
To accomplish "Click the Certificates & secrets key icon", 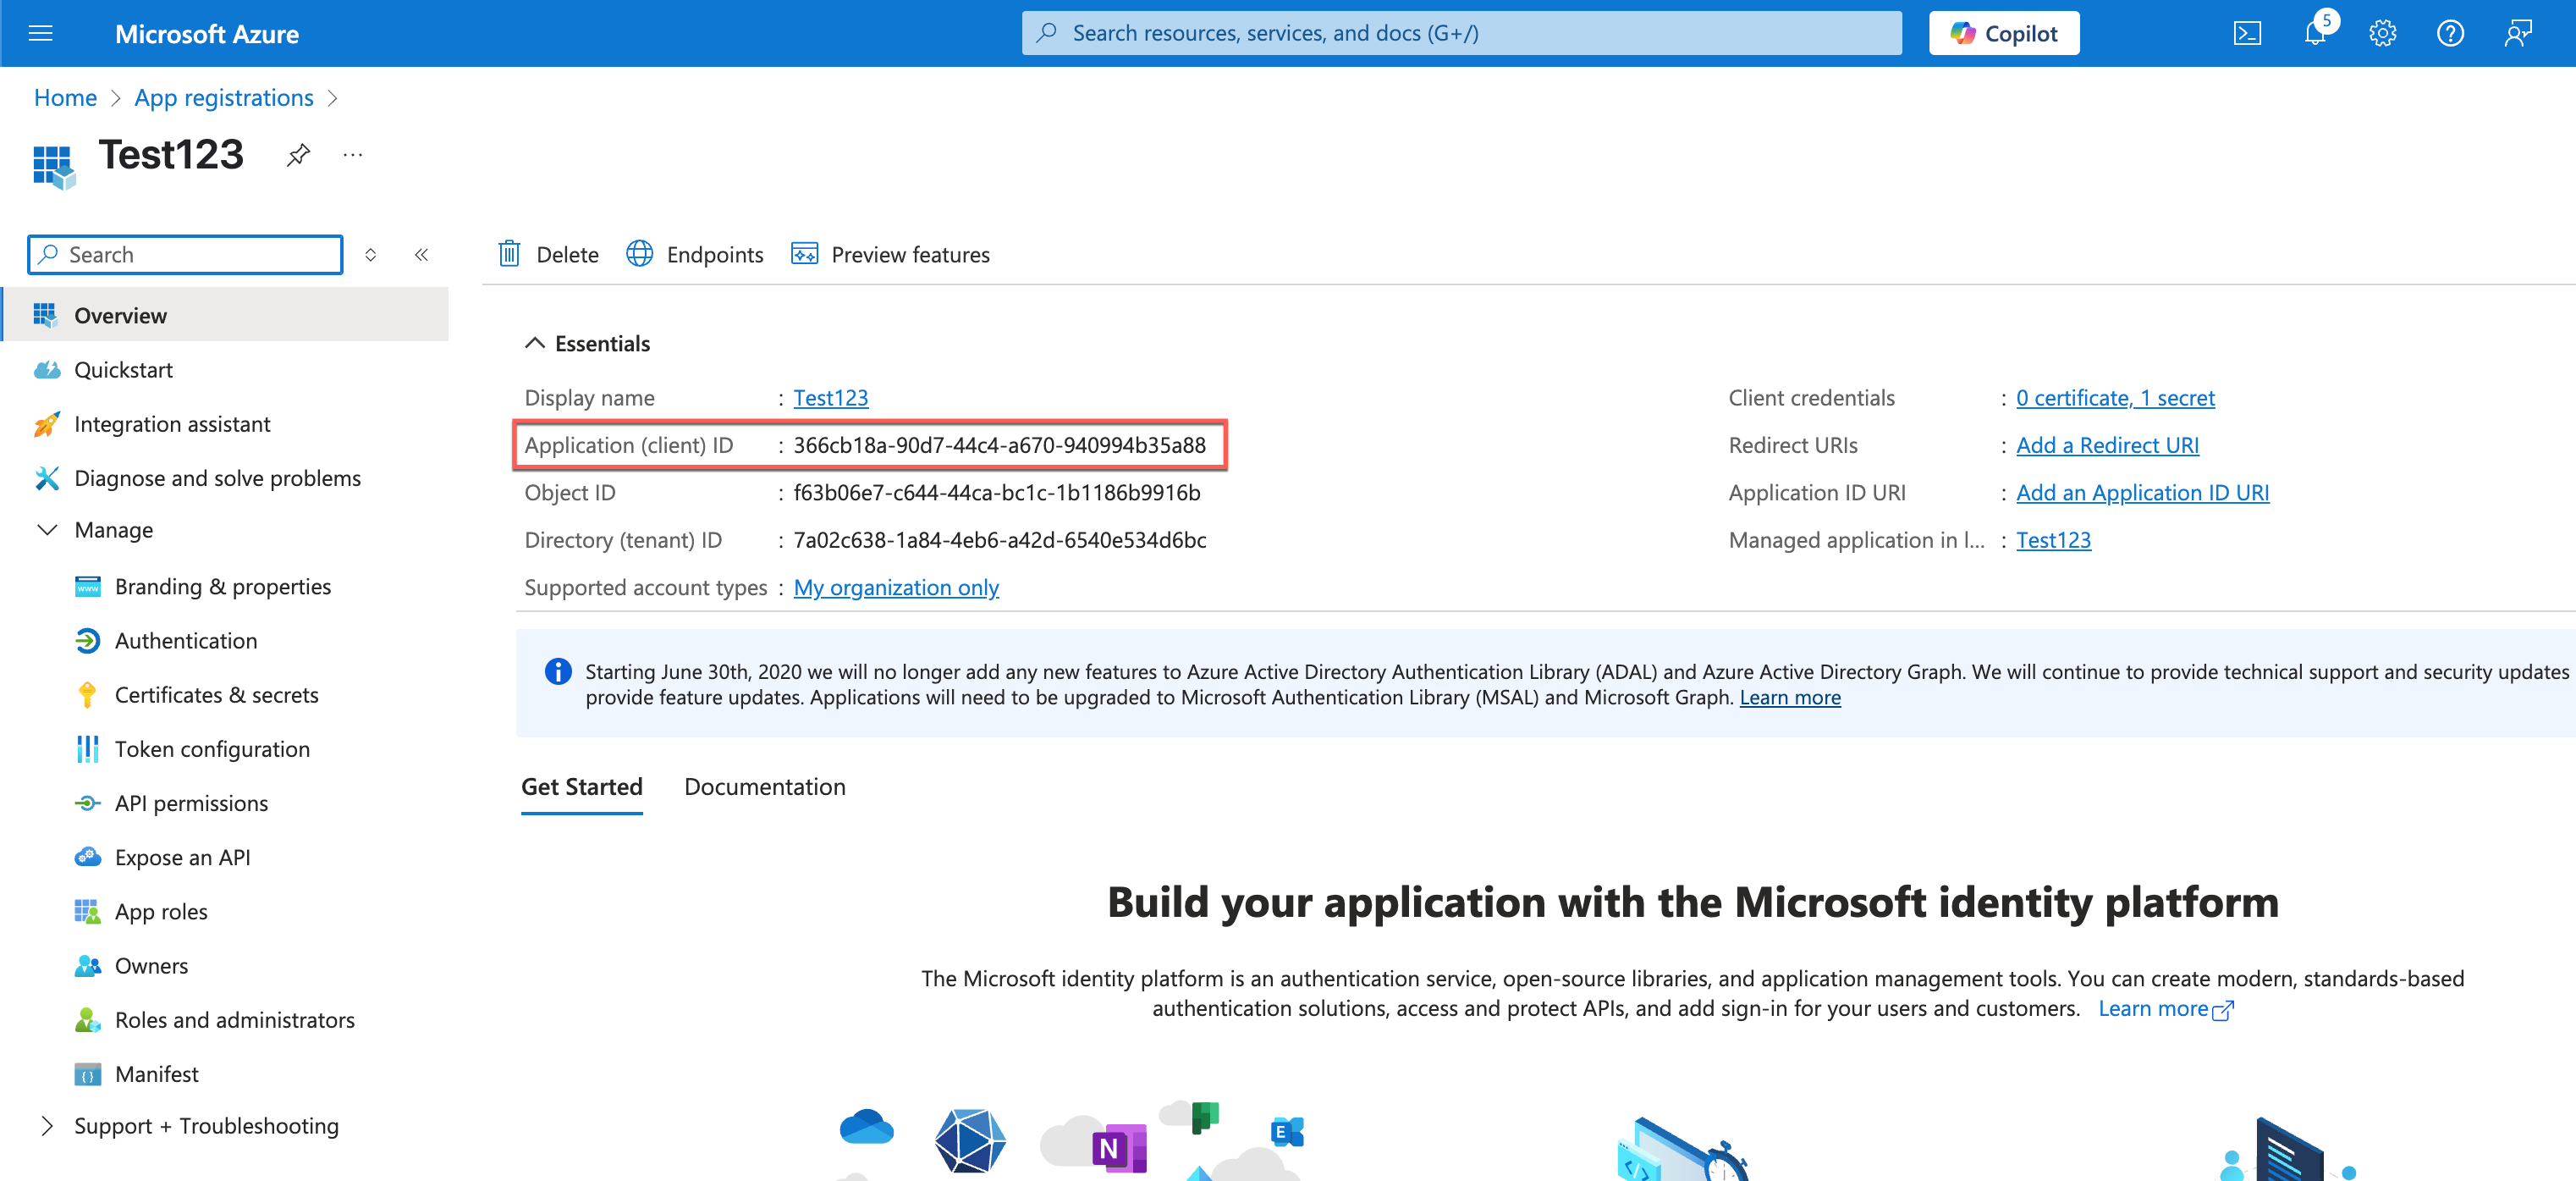I will [87, 695].
